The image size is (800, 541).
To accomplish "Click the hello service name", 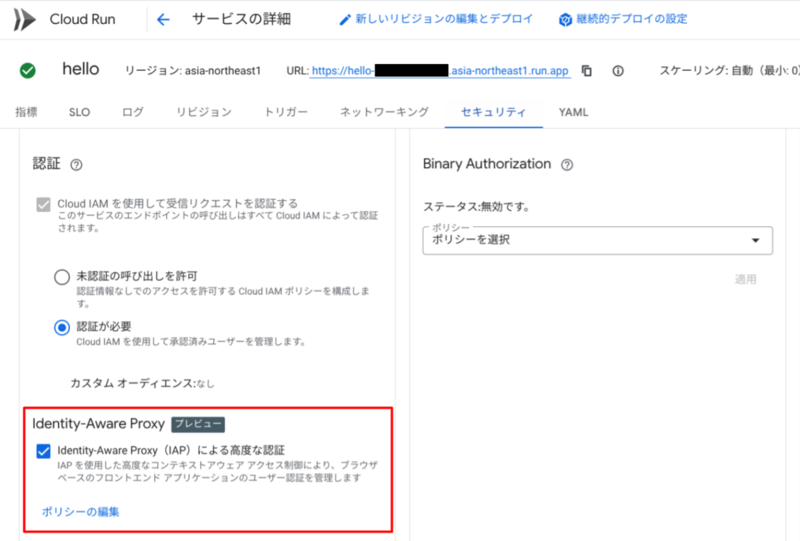I will [x=81, y=69].
